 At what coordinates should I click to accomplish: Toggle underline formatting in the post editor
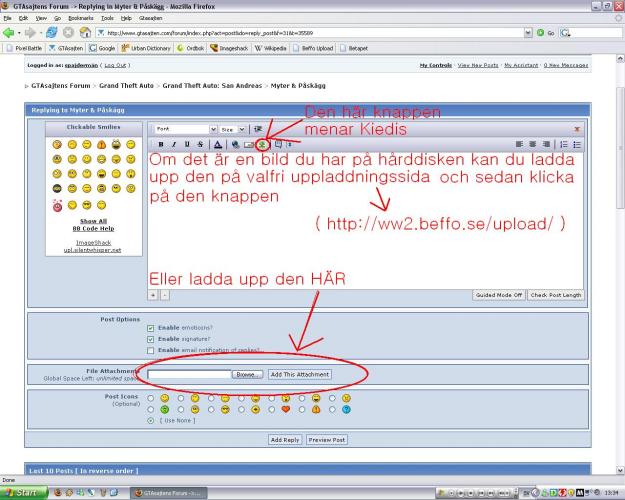(x=187, y=145)
